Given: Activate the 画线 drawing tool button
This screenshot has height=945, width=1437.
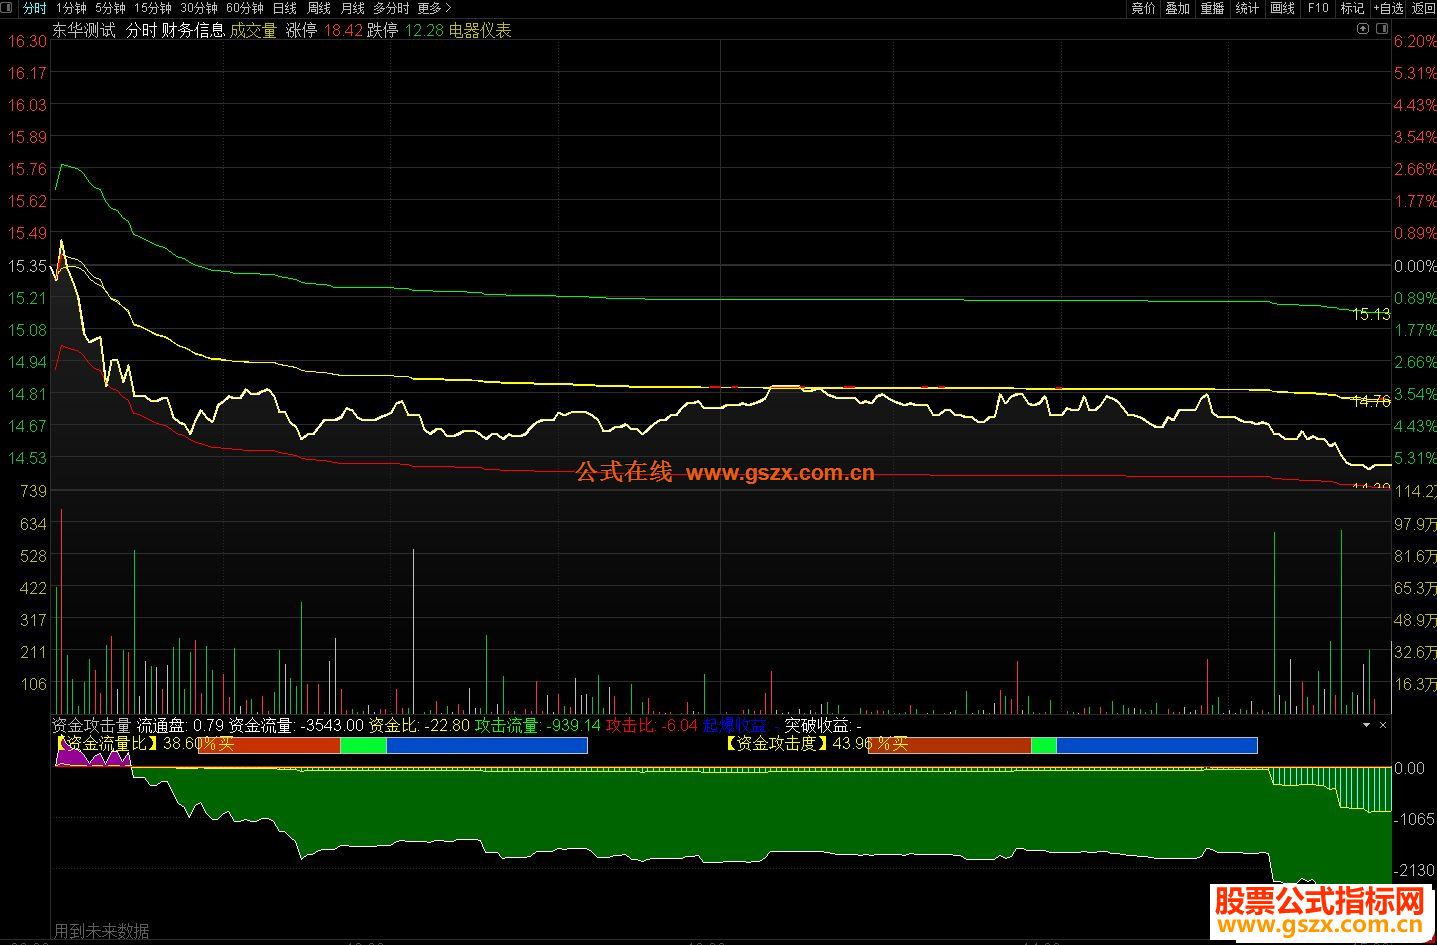Looking at the screenshot, I should pyautogui.click(x=1282, y=8).
